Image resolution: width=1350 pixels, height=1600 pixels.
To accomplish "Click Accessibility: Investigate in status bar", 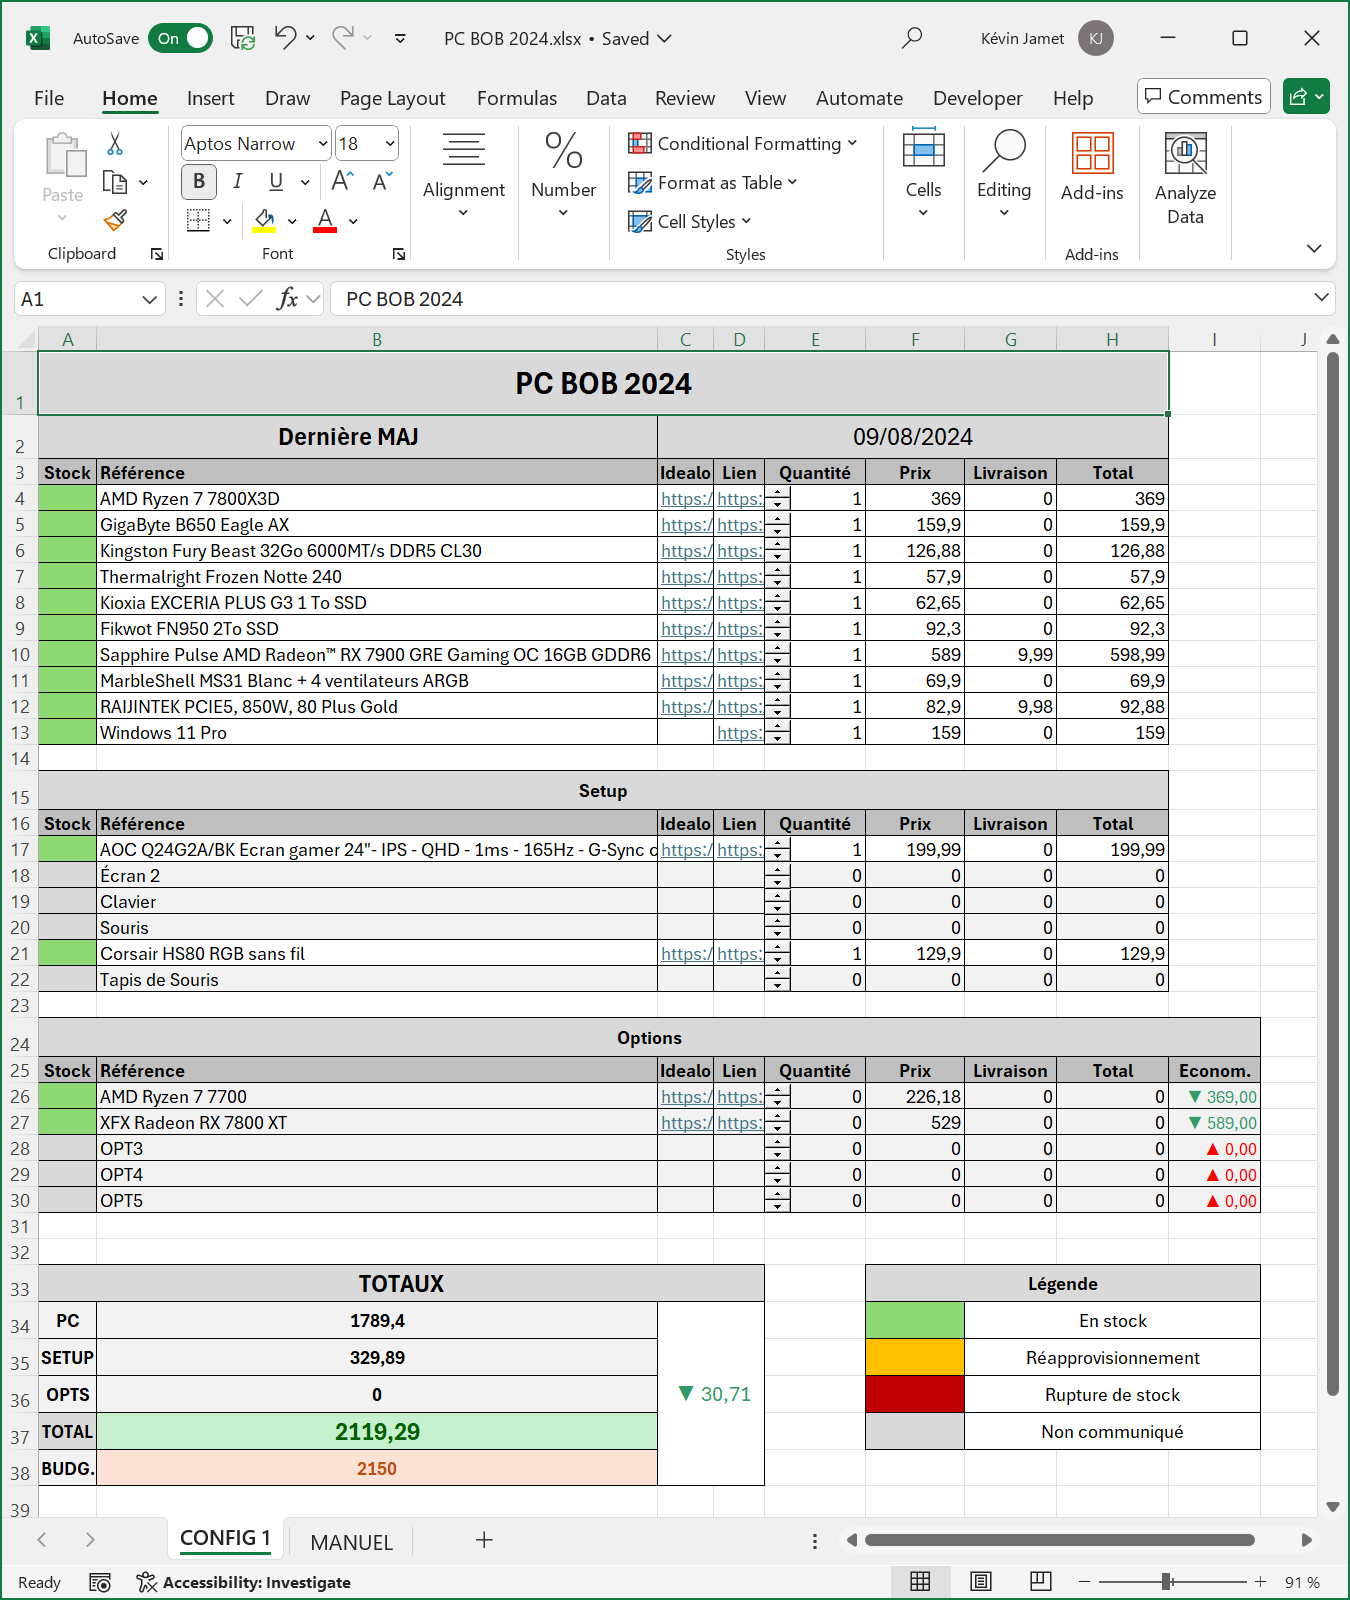I will coord(244,1582).
